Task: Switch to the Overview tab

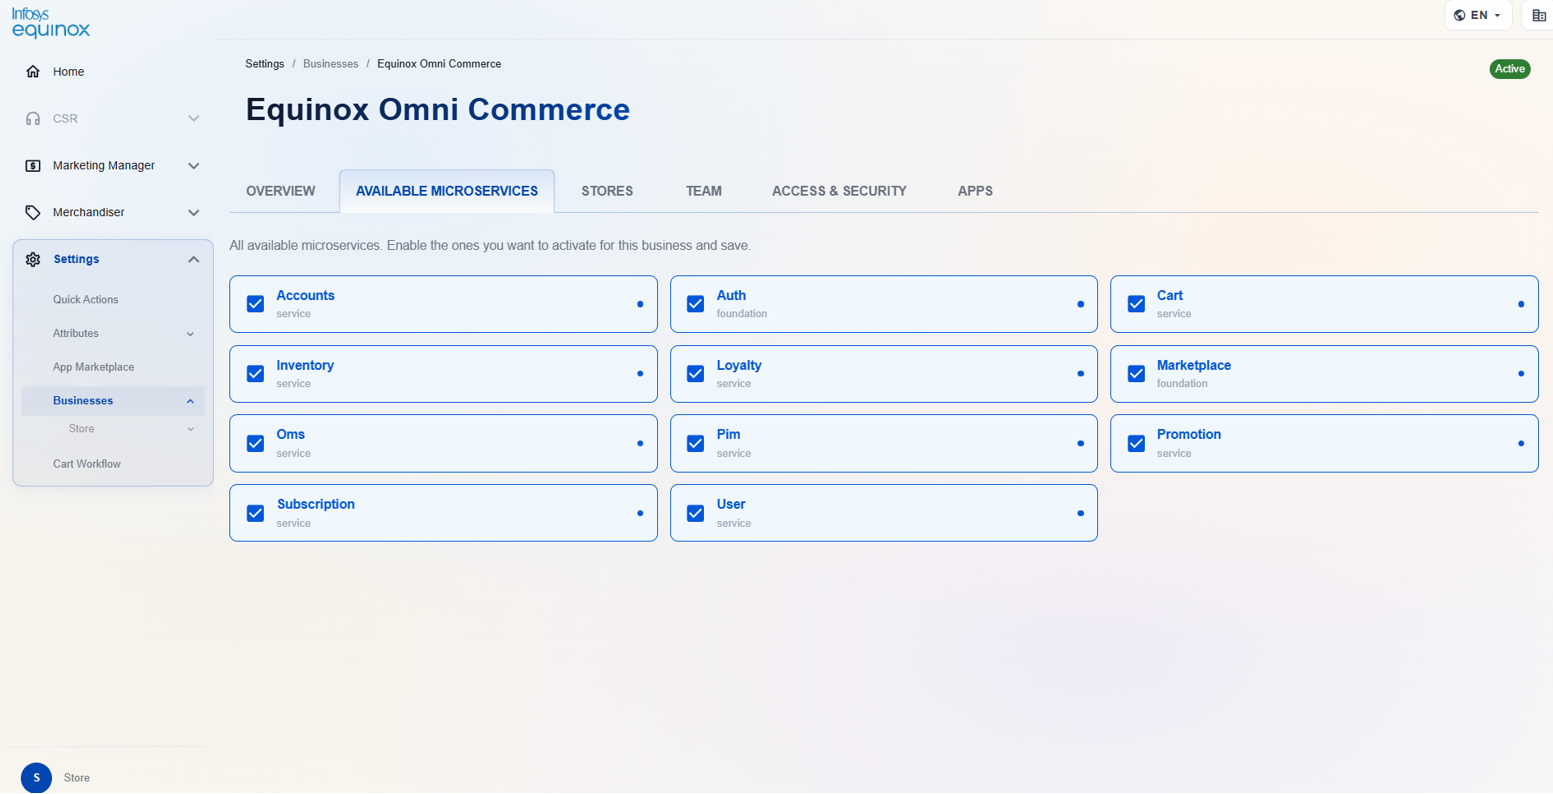Action: point(280,191)
